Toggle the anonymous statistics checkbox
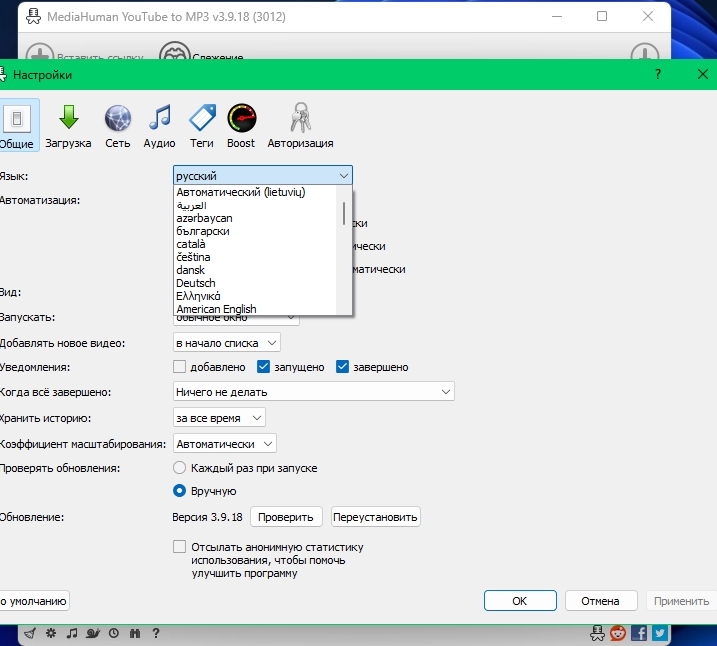Screen dimensions: 717x646 tap(180, 547)
